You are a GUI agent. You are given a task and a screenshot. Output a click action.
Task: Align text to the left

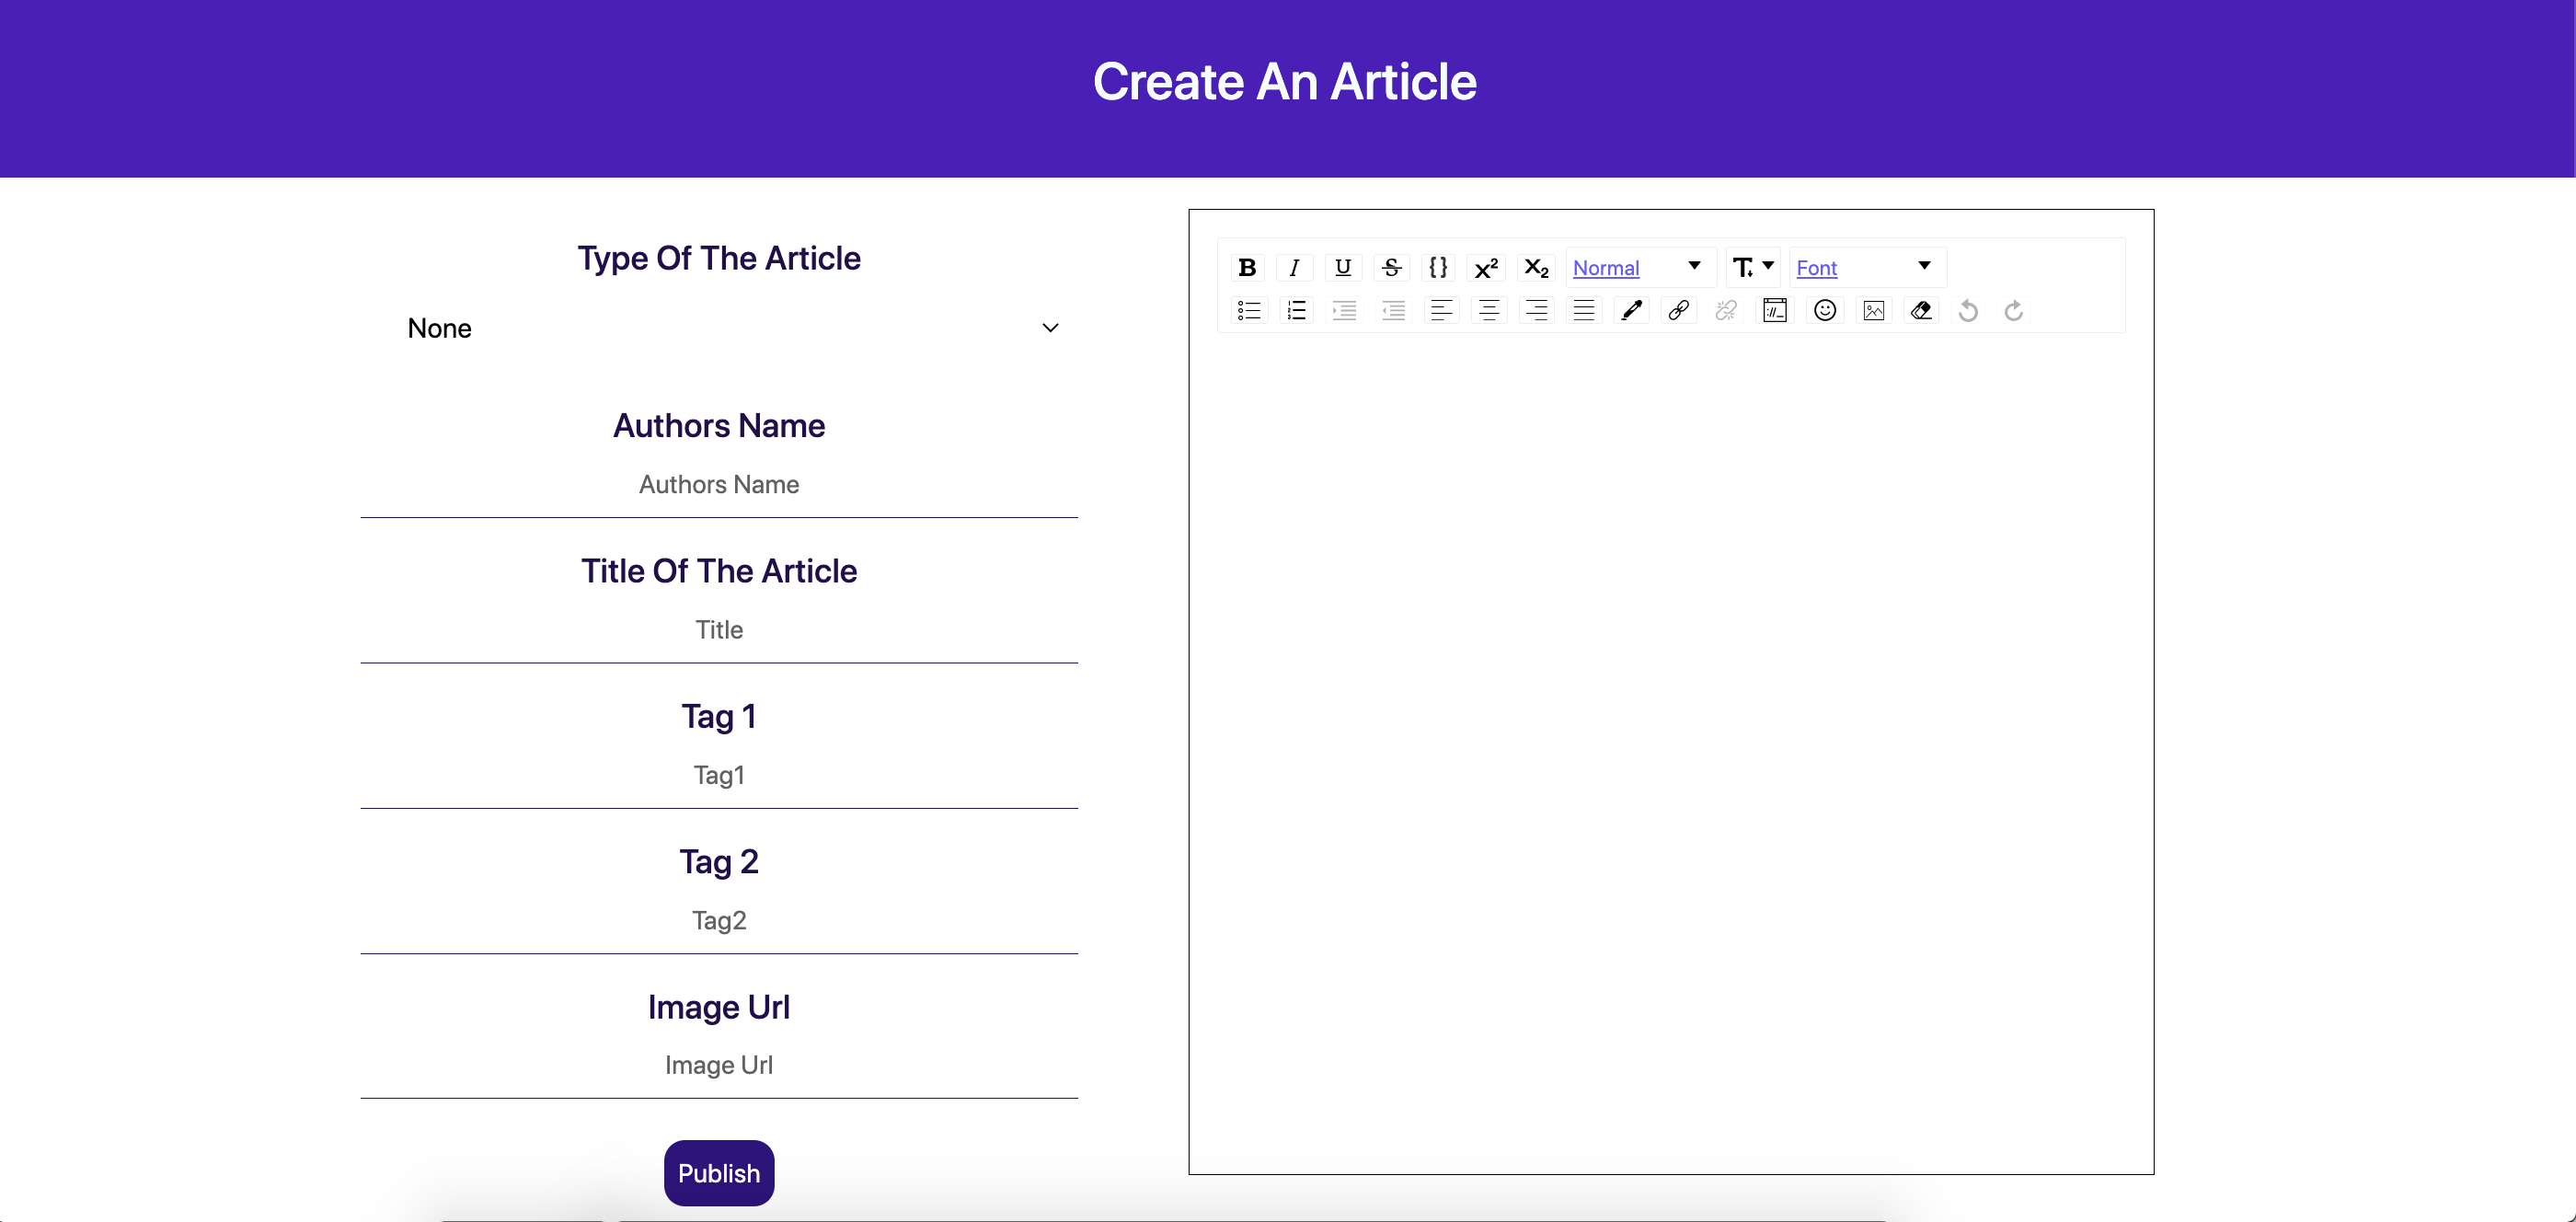point(1441,310)
